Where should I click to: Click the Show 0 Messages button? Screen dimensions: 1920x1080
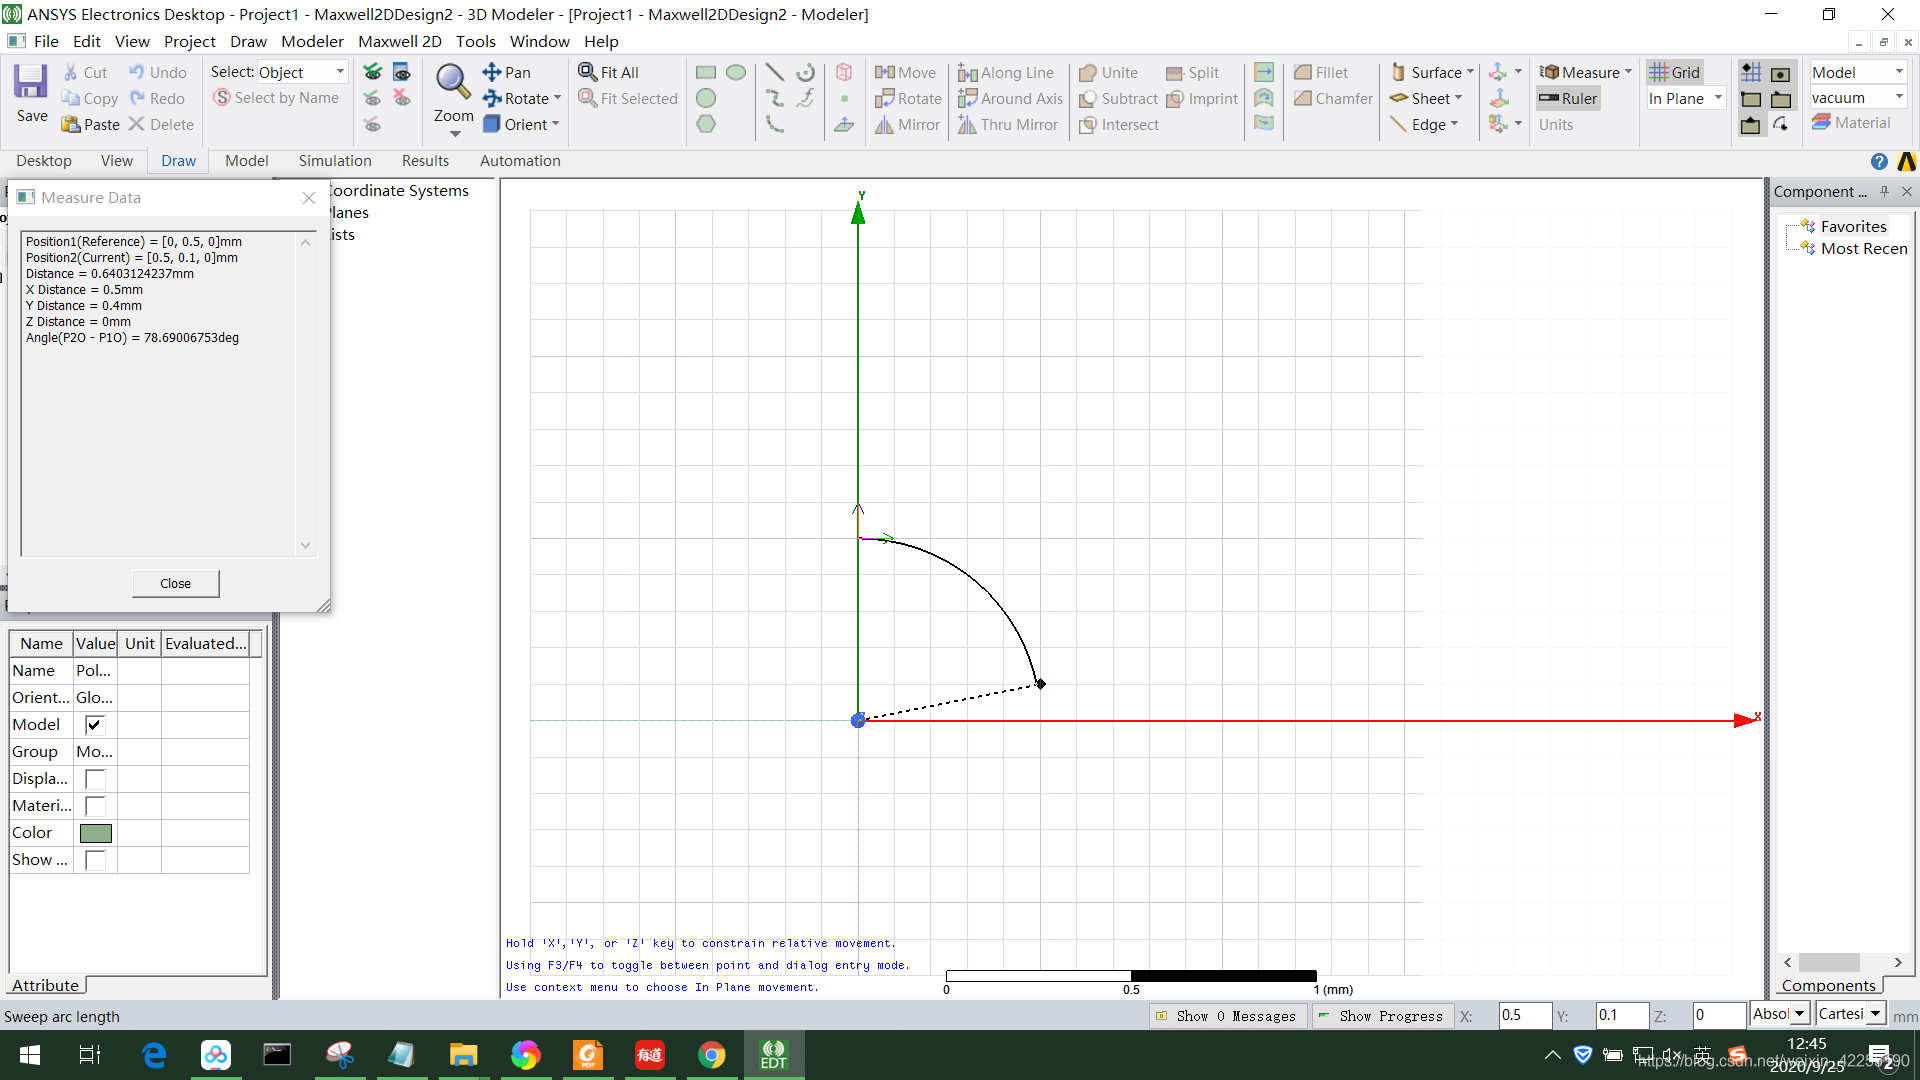coord(1226,1016)
